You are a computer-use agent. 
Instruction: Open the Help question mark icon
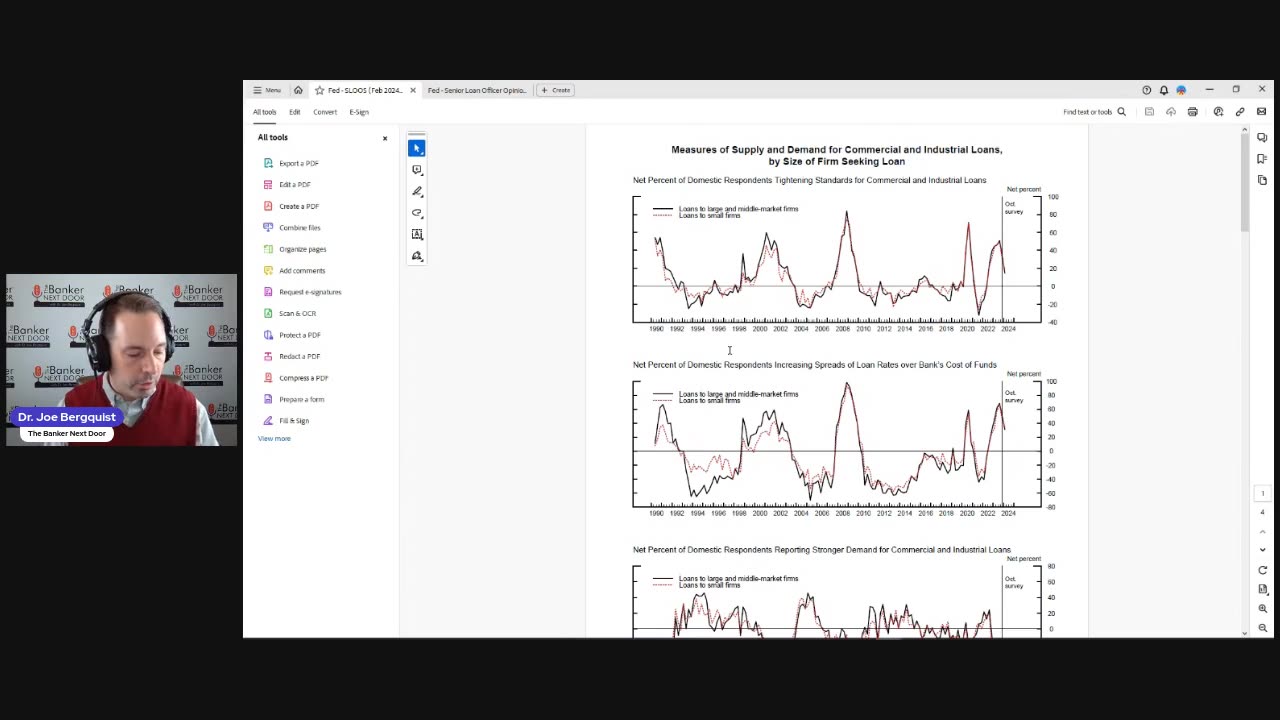[x=1147, y=90]
